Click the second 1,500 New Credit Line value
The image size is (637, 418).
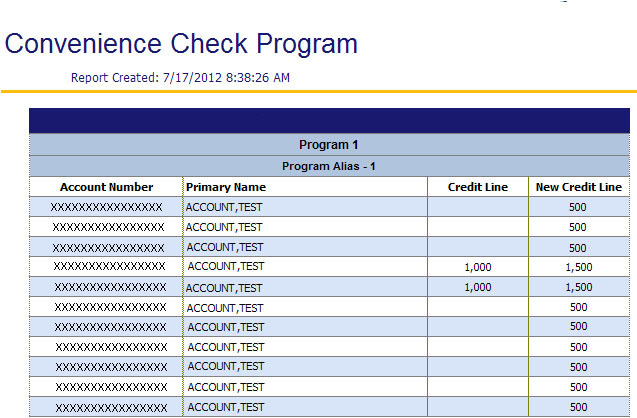578,287
